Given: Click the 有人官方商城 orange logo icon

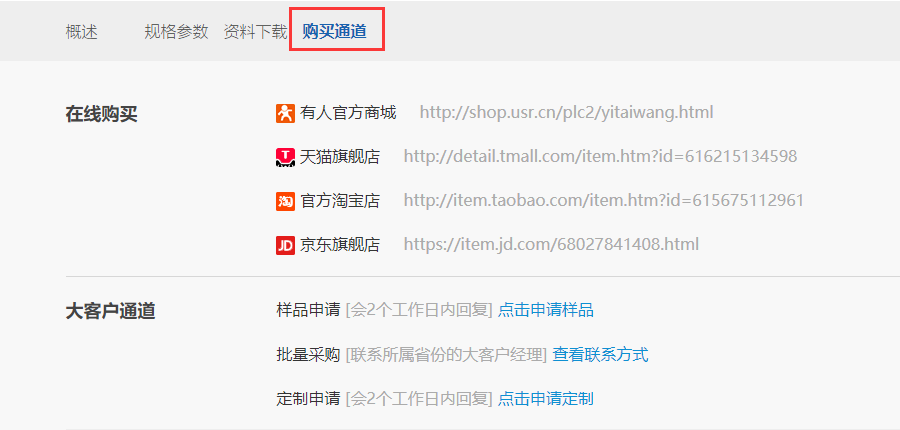Looking at the screenshot, I should pyautogui.click(x=285, y=114).
